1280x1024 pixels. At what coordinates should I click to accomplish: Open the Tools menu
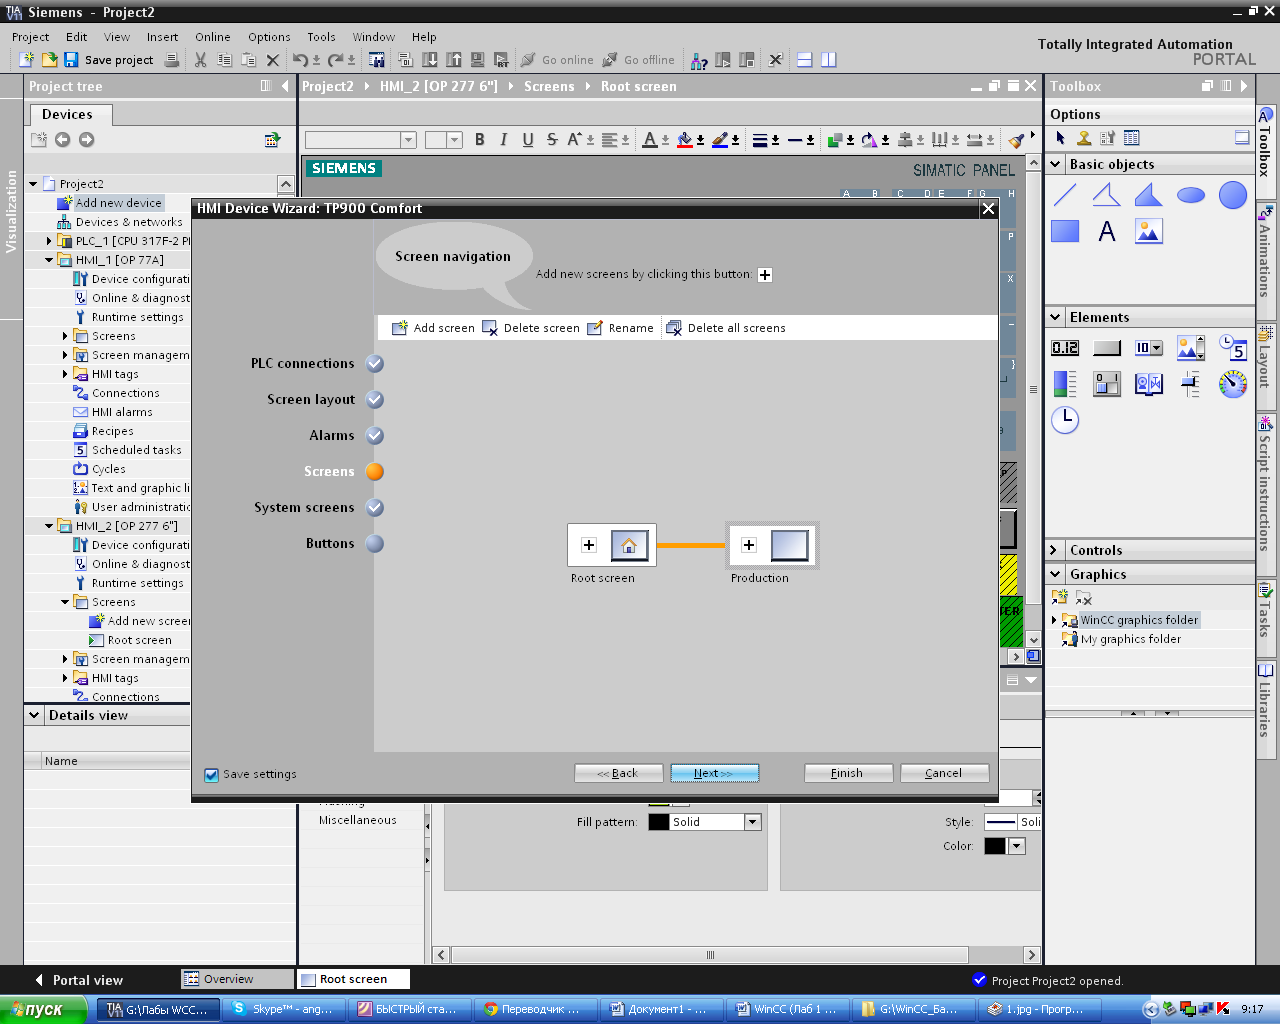(x=321, y=37)
